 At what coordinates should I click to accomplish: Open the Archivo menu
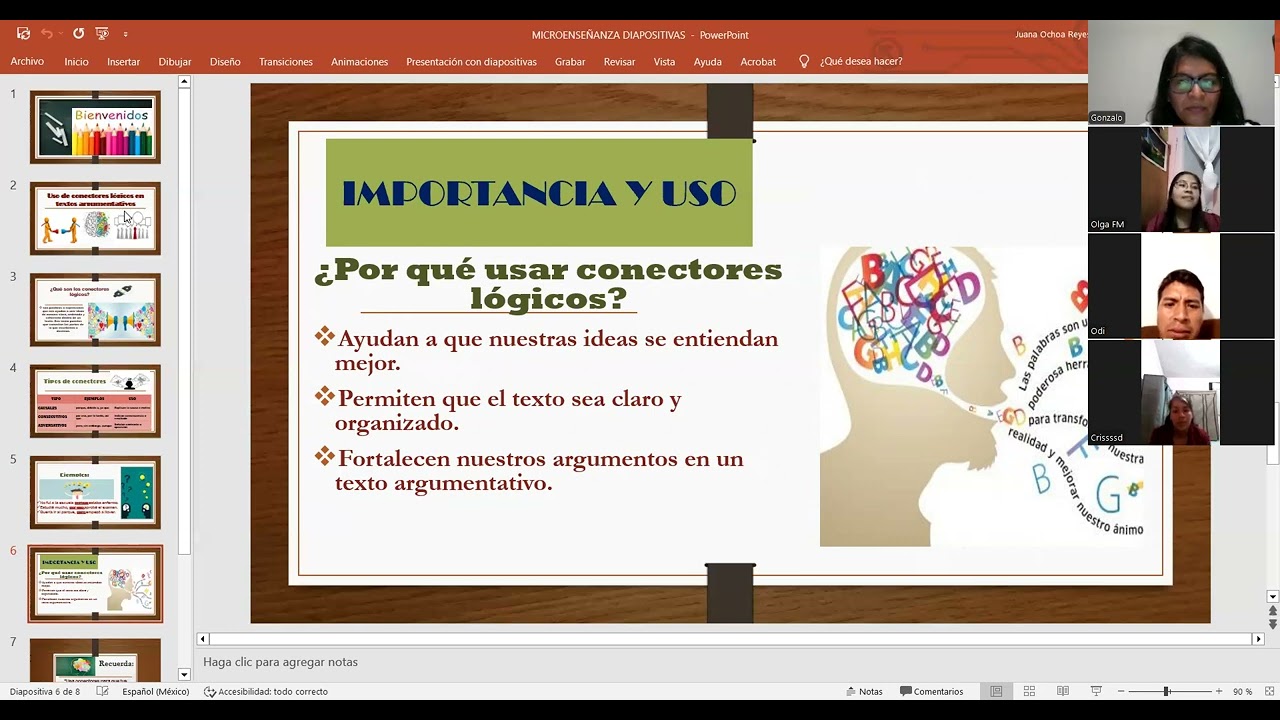(x=27, y=61)
